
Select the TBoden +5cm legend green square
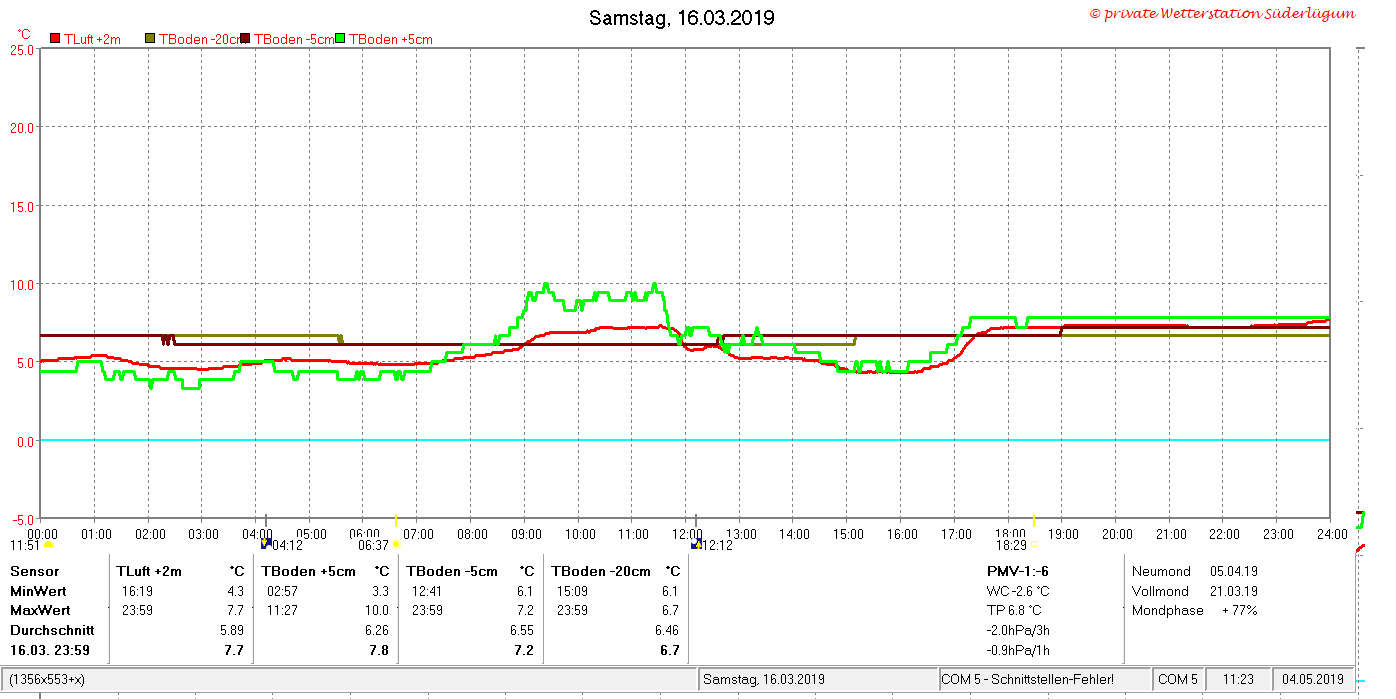[x=341, y=38]
